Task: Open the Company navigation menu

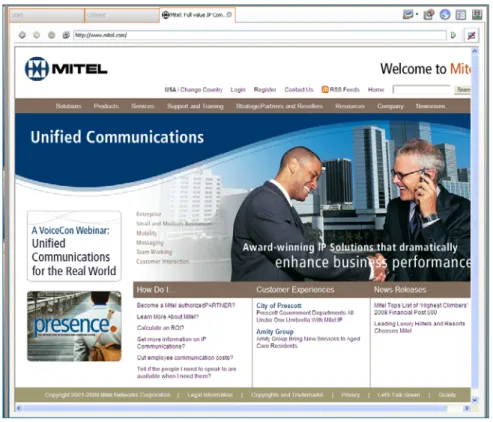Action: tap(390, 106)
